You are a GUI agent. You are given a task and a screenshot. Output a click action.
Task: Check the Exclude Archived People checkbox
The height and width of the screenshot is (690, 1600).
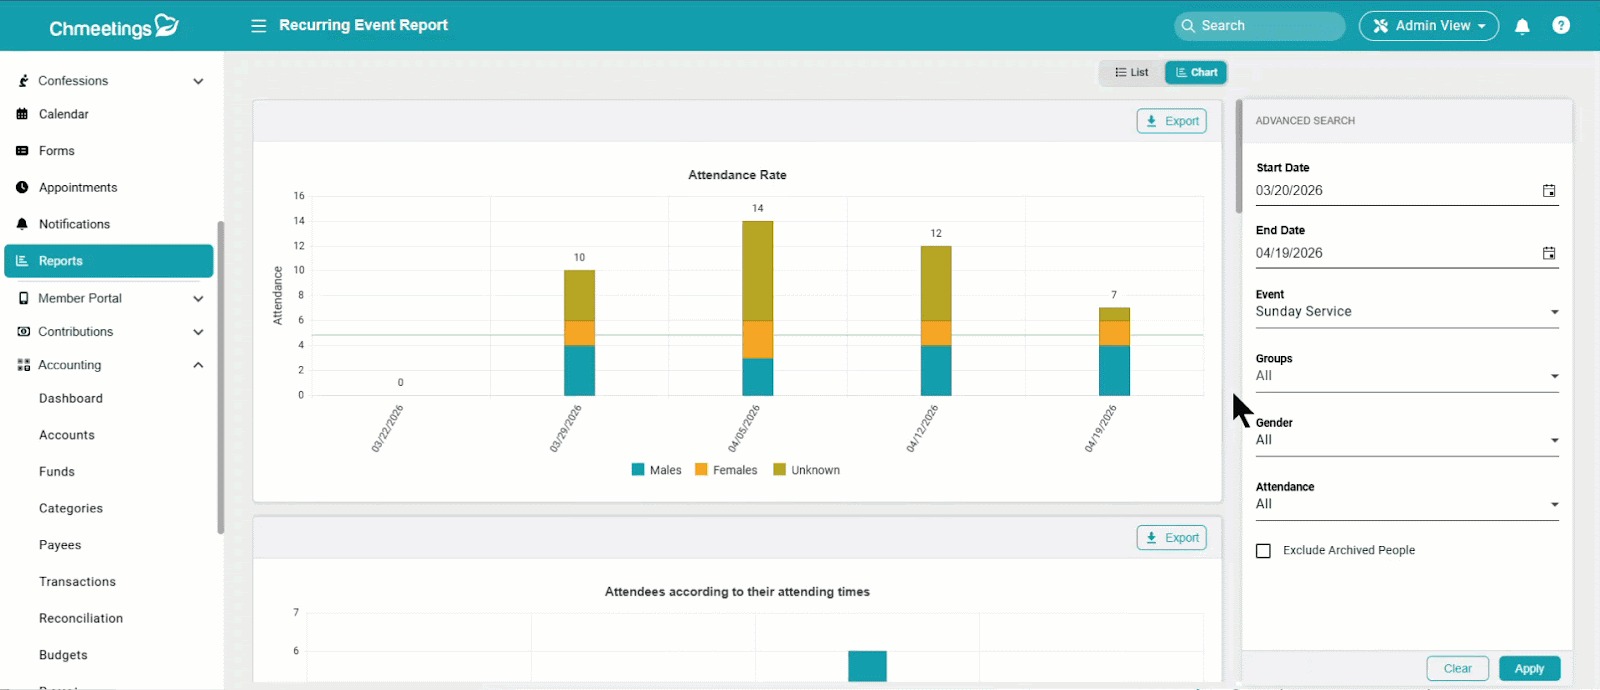[1263, 551]
